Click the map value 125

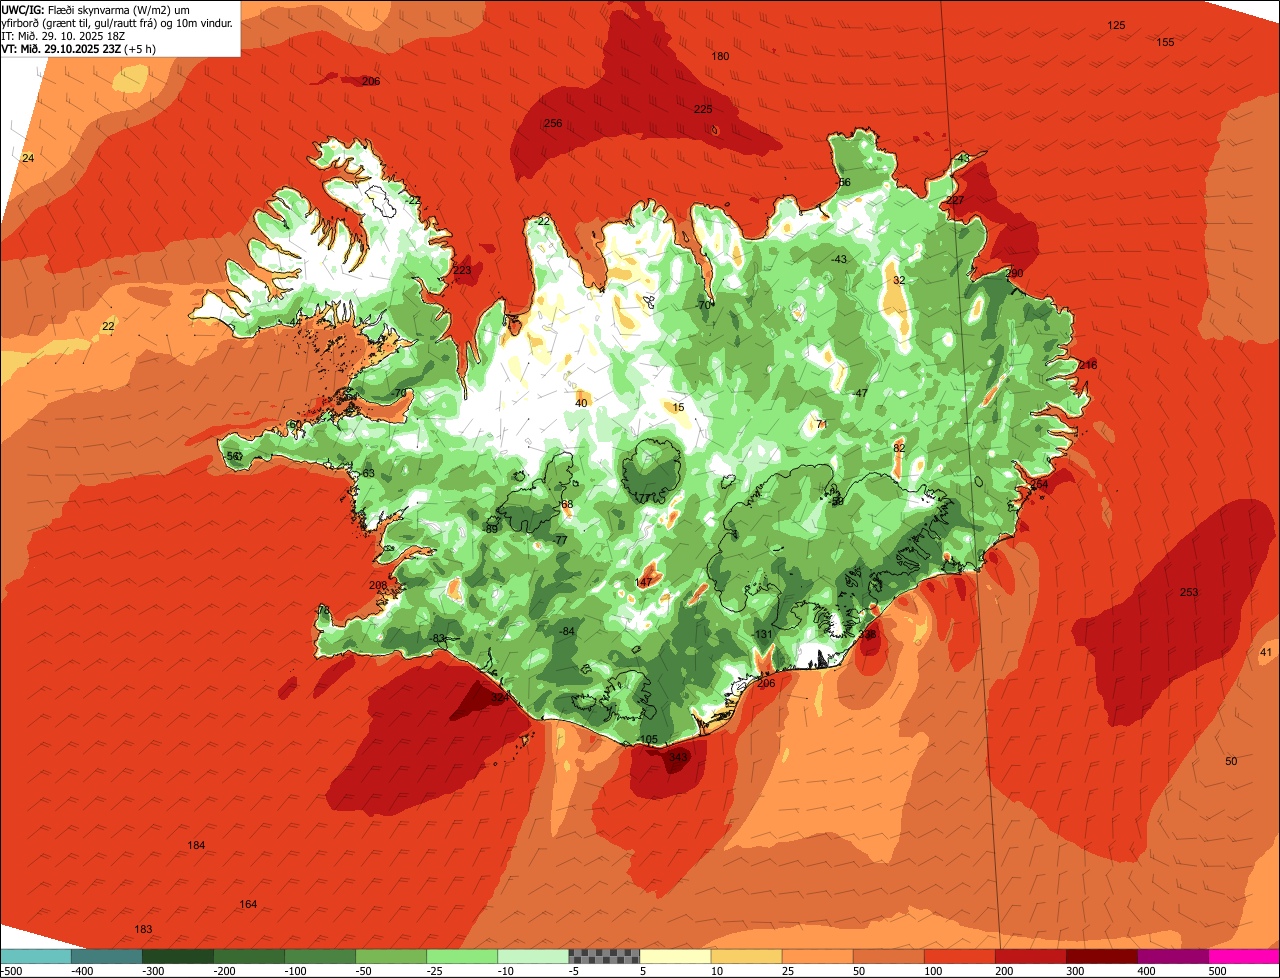[x=1117, y=25]
